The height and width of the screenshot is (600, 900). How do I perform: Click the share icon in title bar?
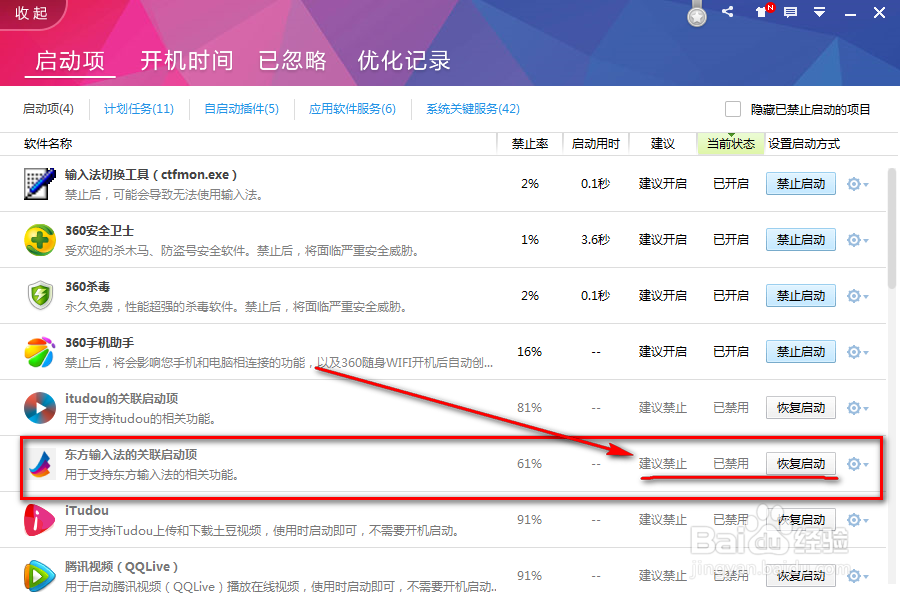pos(728,11)
